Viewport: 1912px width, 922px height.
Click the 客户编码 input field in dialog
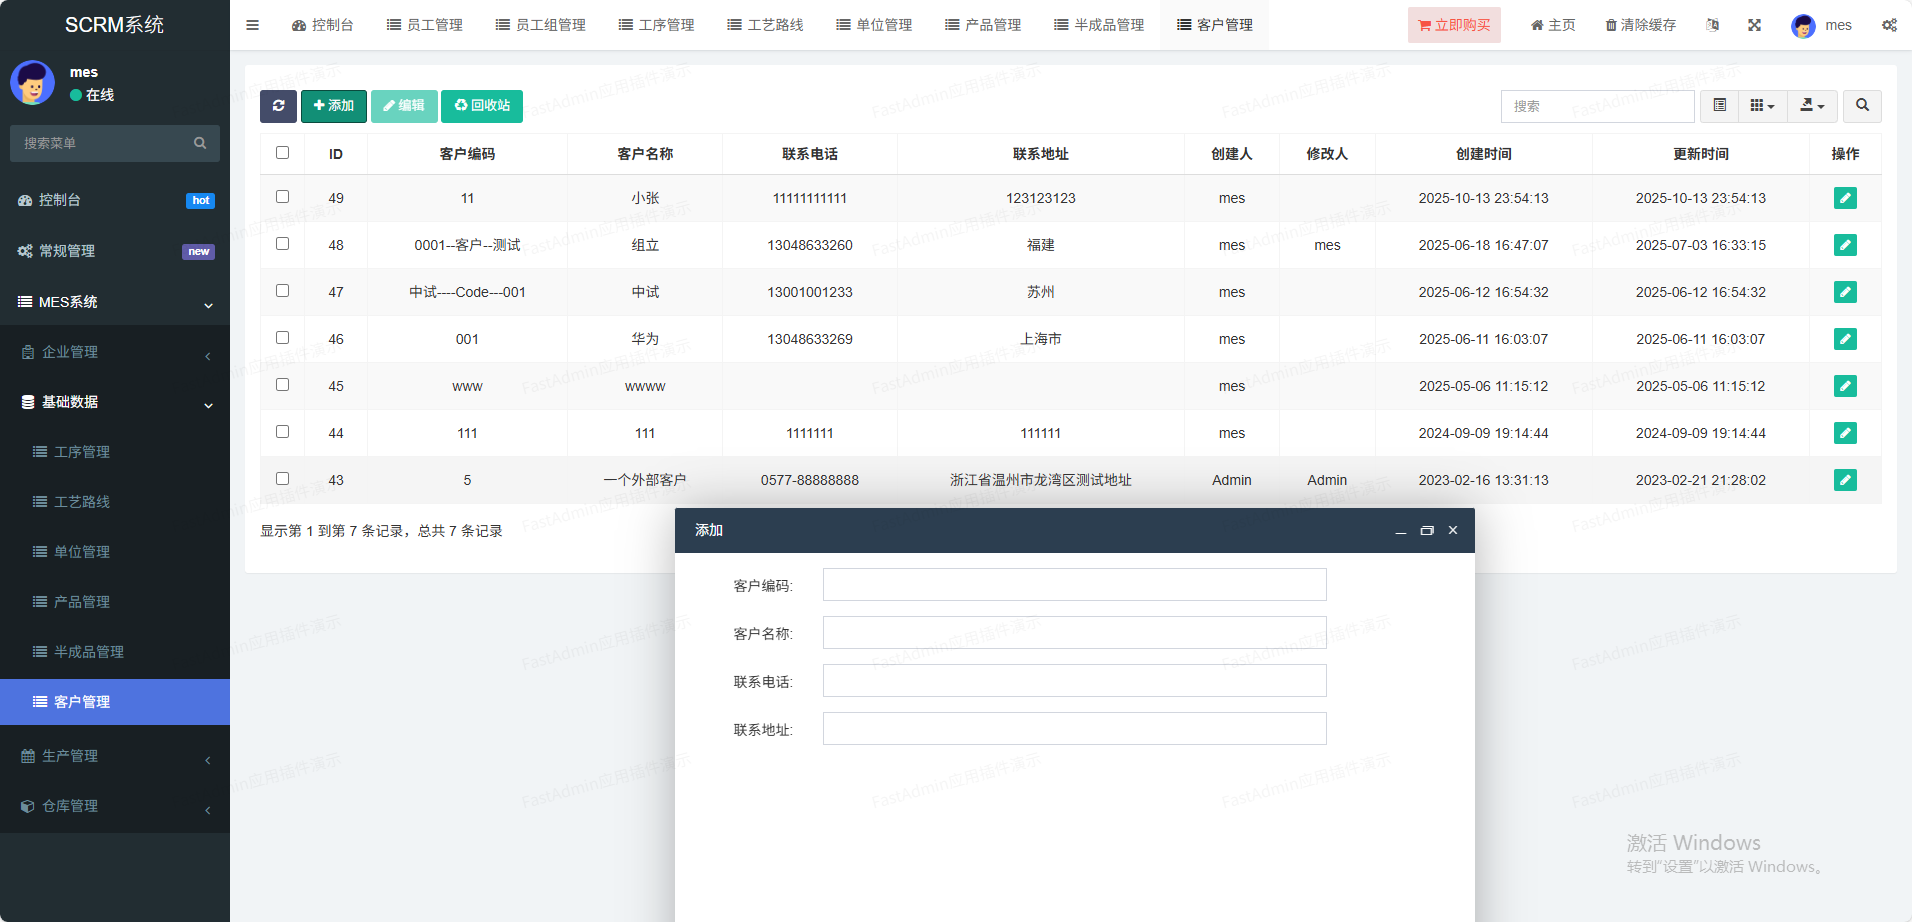pyautogui.click(x=1074, y=585)
